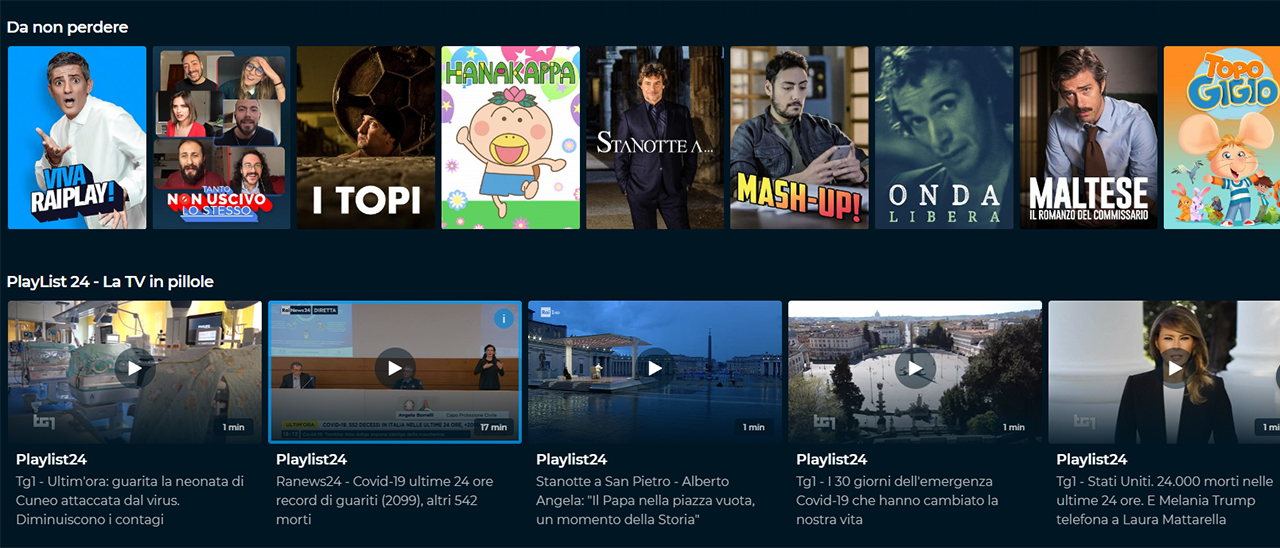Open the Tg1 guarita la neonata description link

click(129, 500)
